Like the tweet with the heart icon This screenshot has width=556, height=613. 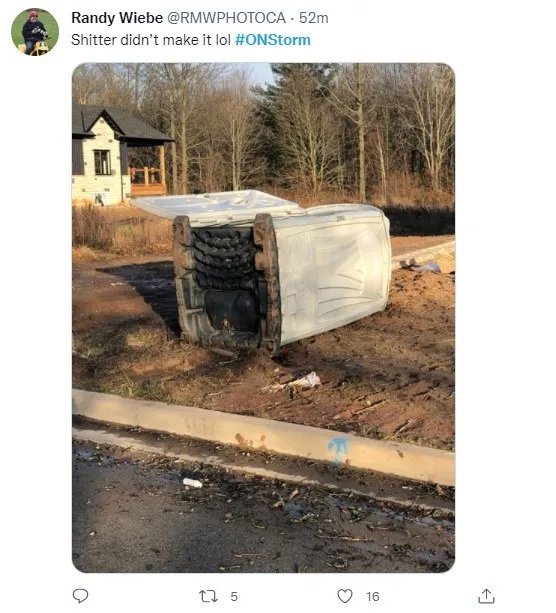pyautogui.click(x=344, y=596)
